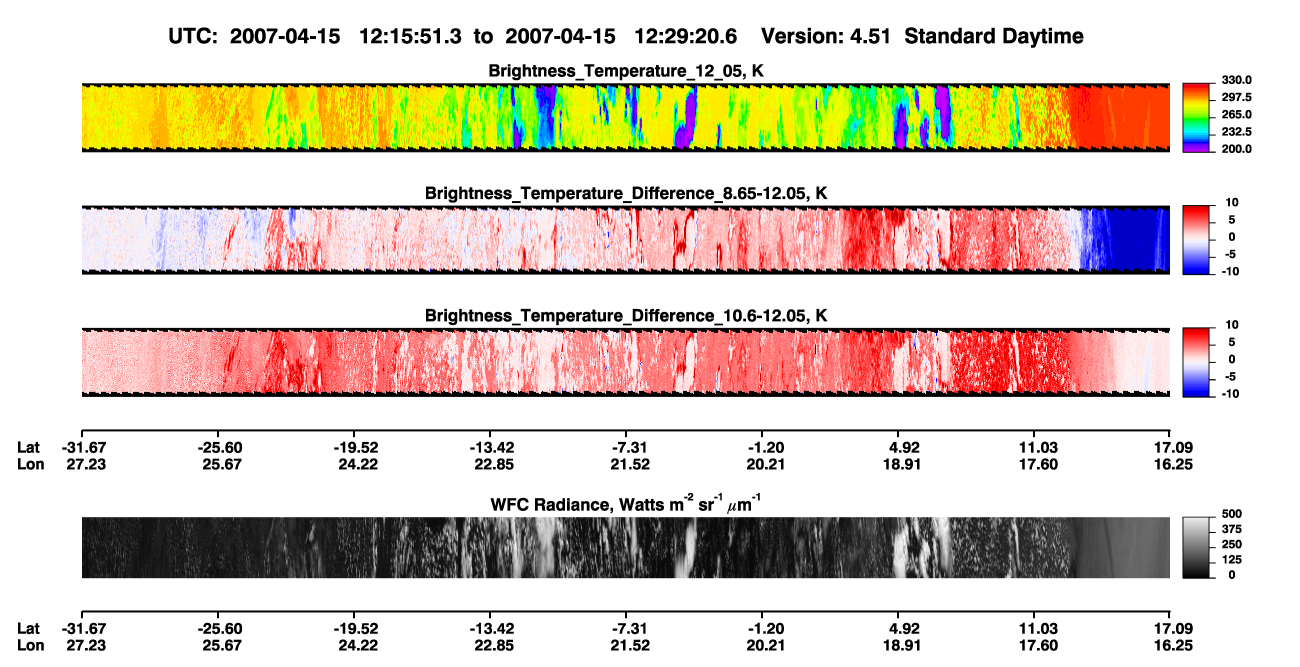Click longitude "21.52" under the 10.6-12.05 panel
This screenshot has width=1300, height=667.
[x=626, y=464]
